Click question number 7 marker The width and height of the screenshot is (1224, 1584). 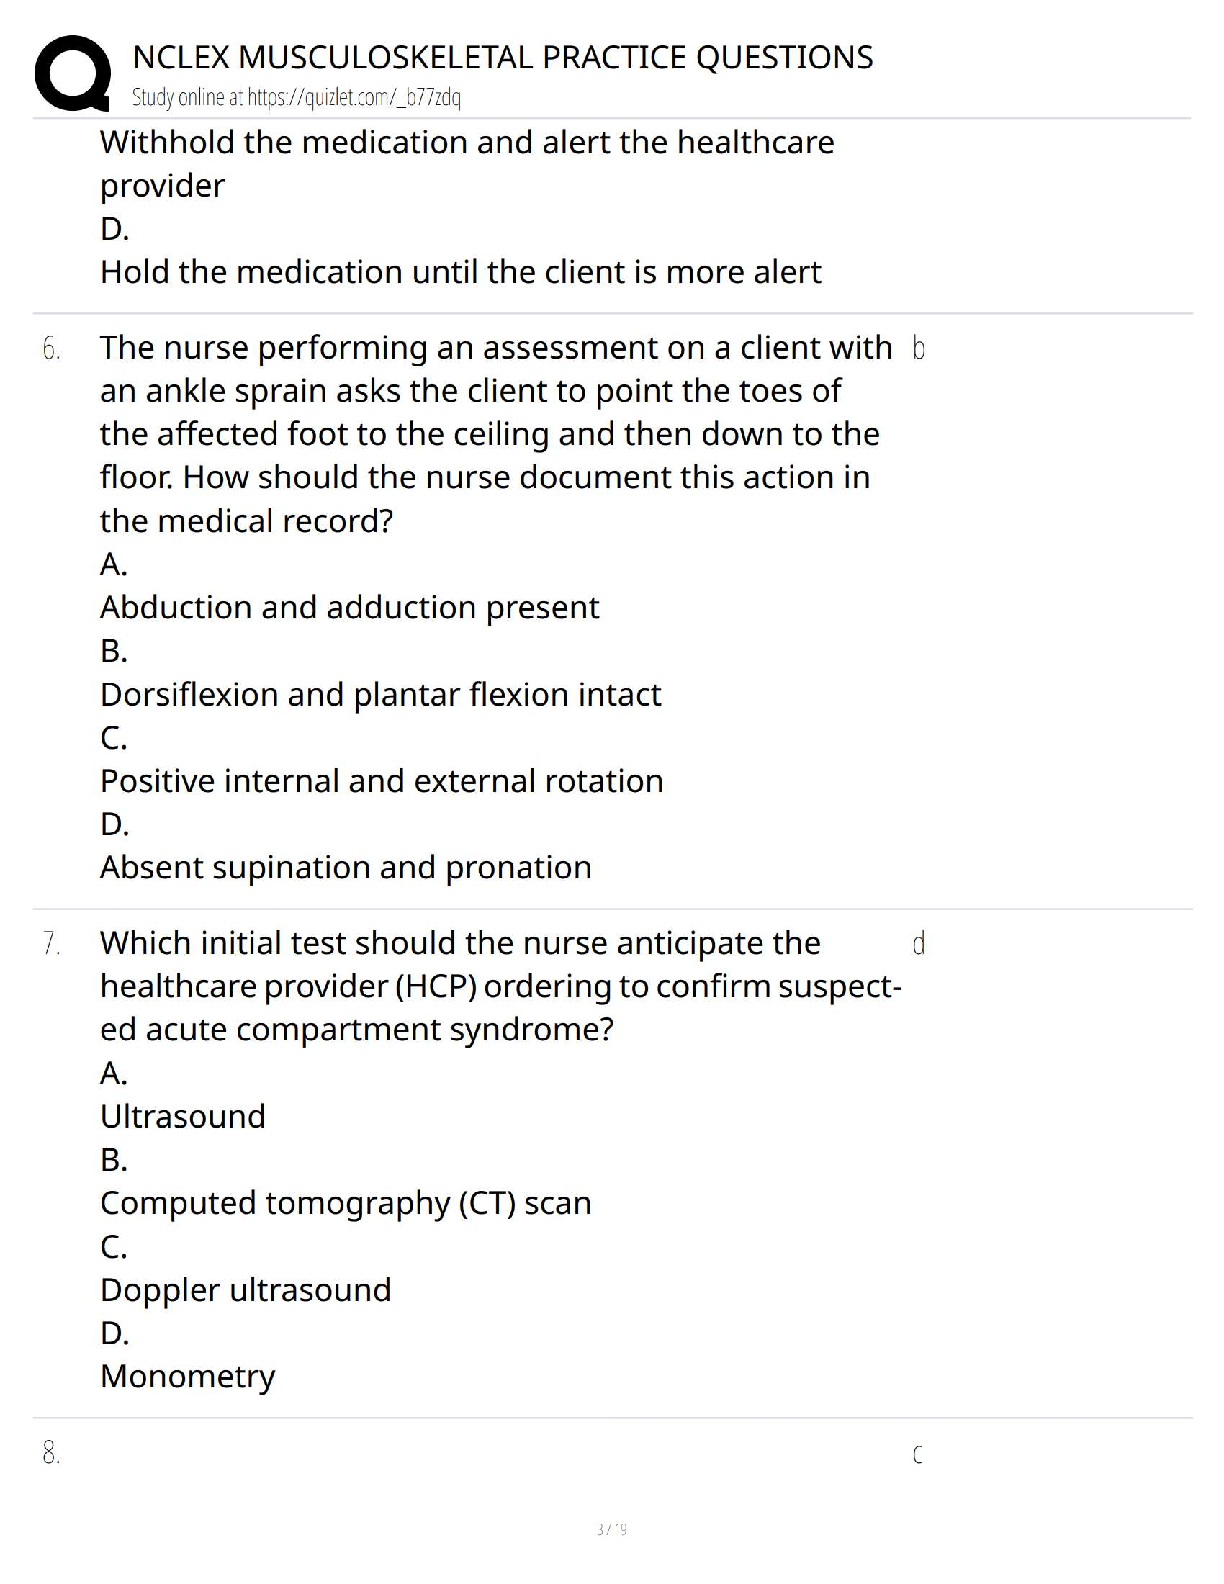(51, 944)
